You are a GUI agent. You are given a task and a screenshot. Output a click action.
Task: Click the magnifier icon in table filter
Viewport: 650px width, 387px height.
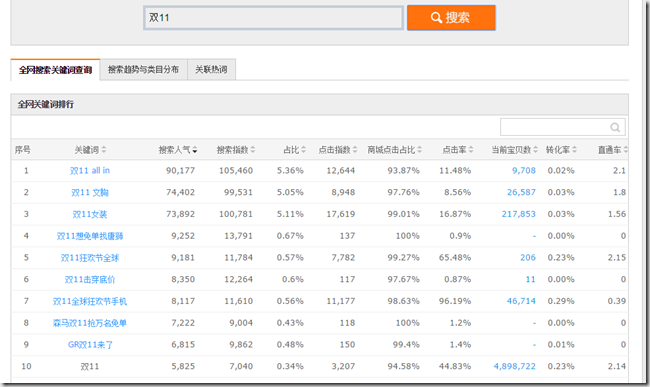tap(615, 127)
